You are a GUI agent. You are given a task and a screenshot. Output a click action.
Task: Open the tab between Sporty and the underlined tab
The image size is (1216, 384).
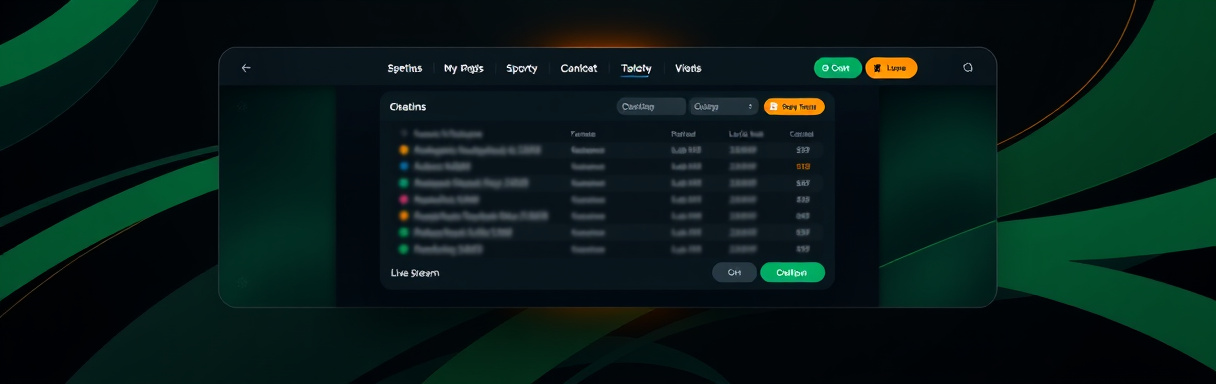579,68
